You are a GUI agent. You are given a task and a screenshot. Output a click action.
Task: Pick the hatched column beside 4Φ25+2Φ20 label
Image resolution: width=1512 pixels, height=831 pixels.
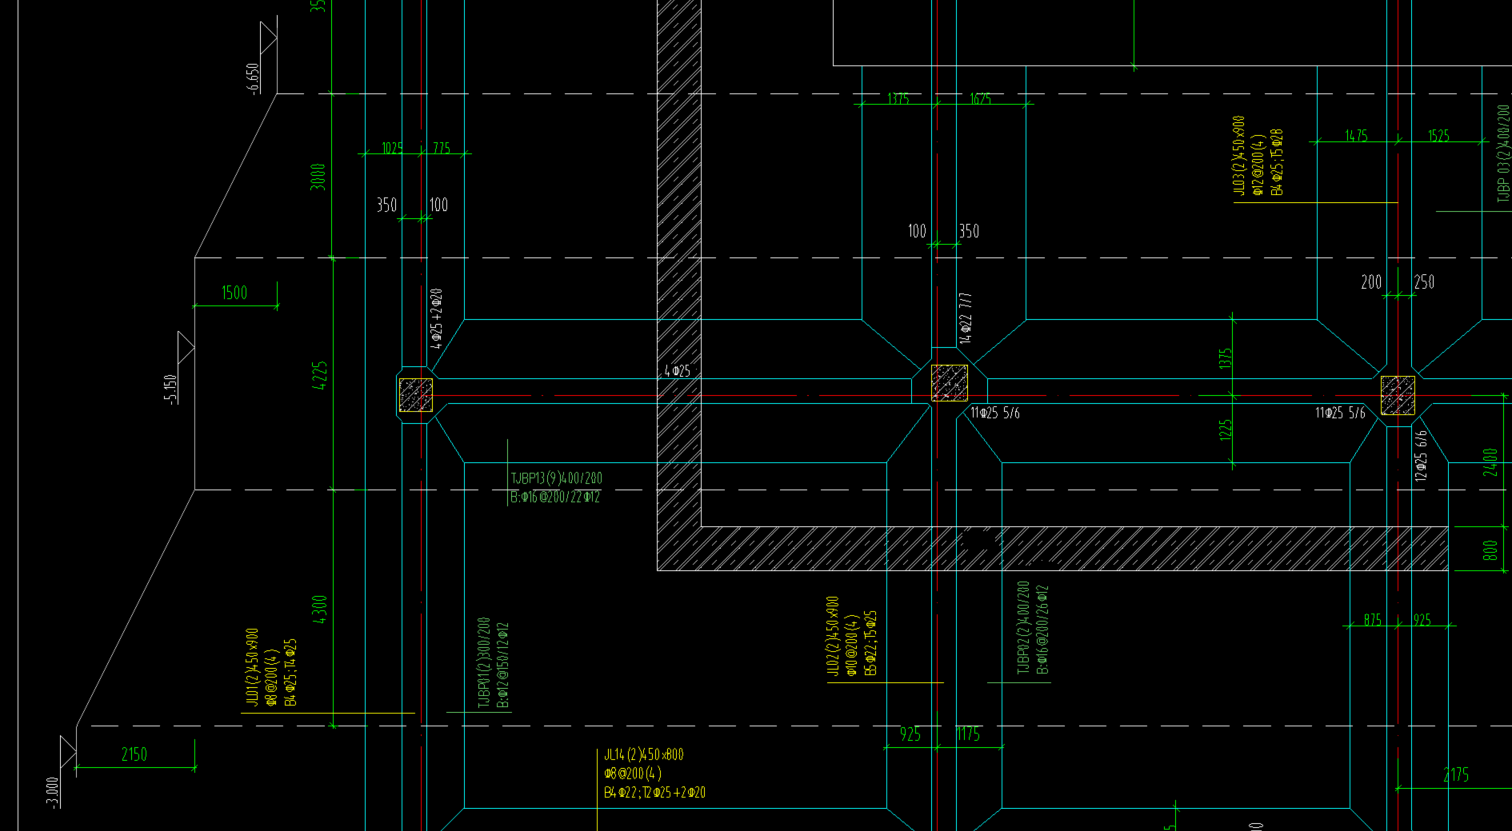coord(415,394)
